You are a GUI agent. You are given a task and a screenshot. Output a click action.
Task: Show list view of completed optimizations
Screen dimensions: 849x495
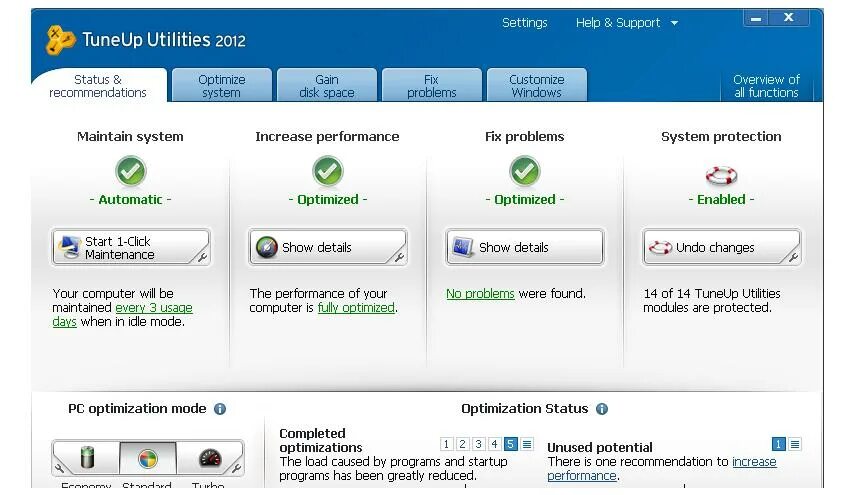526,444
